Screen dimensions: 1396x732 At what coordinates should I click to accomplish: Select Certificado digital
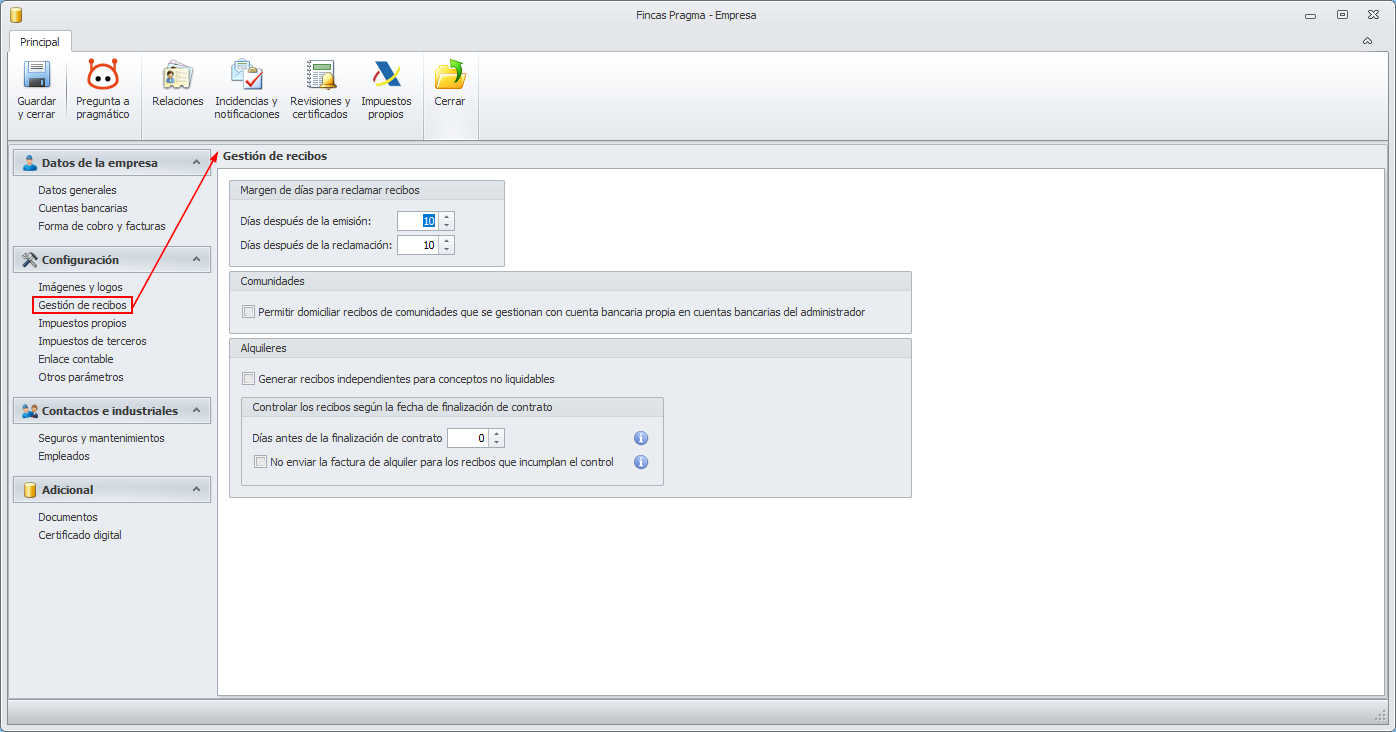tap(80, 535)
